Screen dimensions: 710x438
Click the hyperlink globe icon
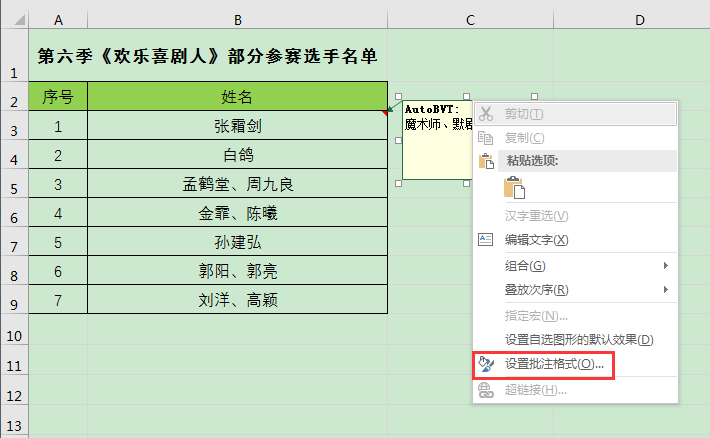coord(486,390)
